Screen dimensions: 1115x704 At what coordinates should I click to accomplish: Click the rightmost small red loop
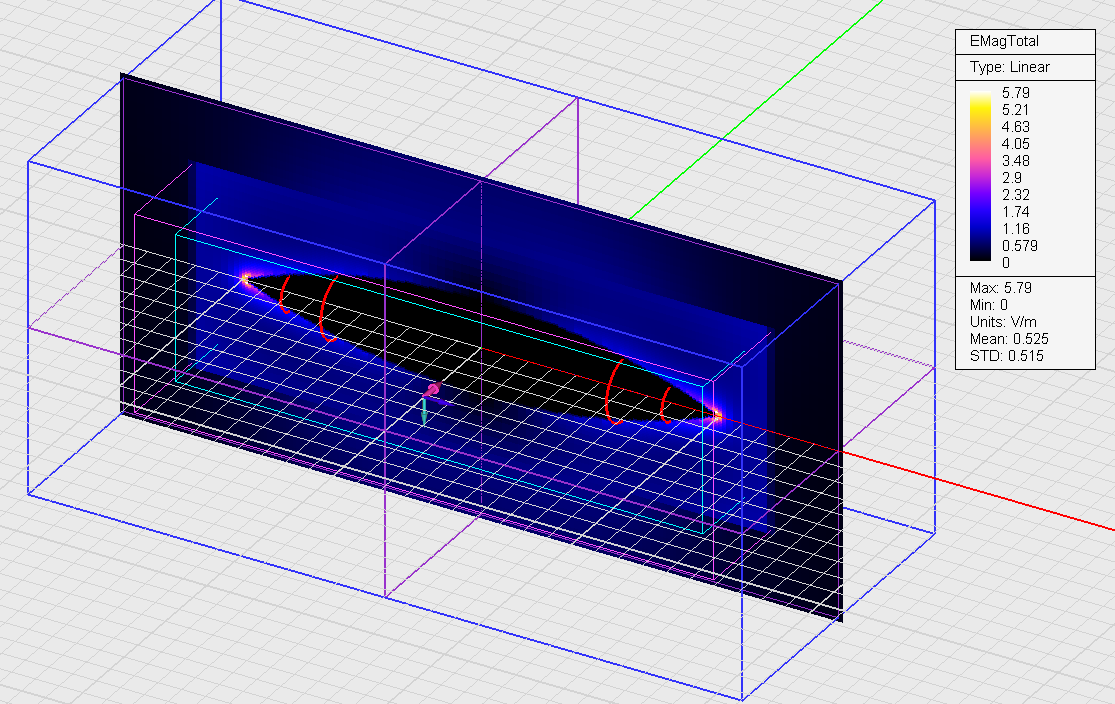tap(665, 404)
